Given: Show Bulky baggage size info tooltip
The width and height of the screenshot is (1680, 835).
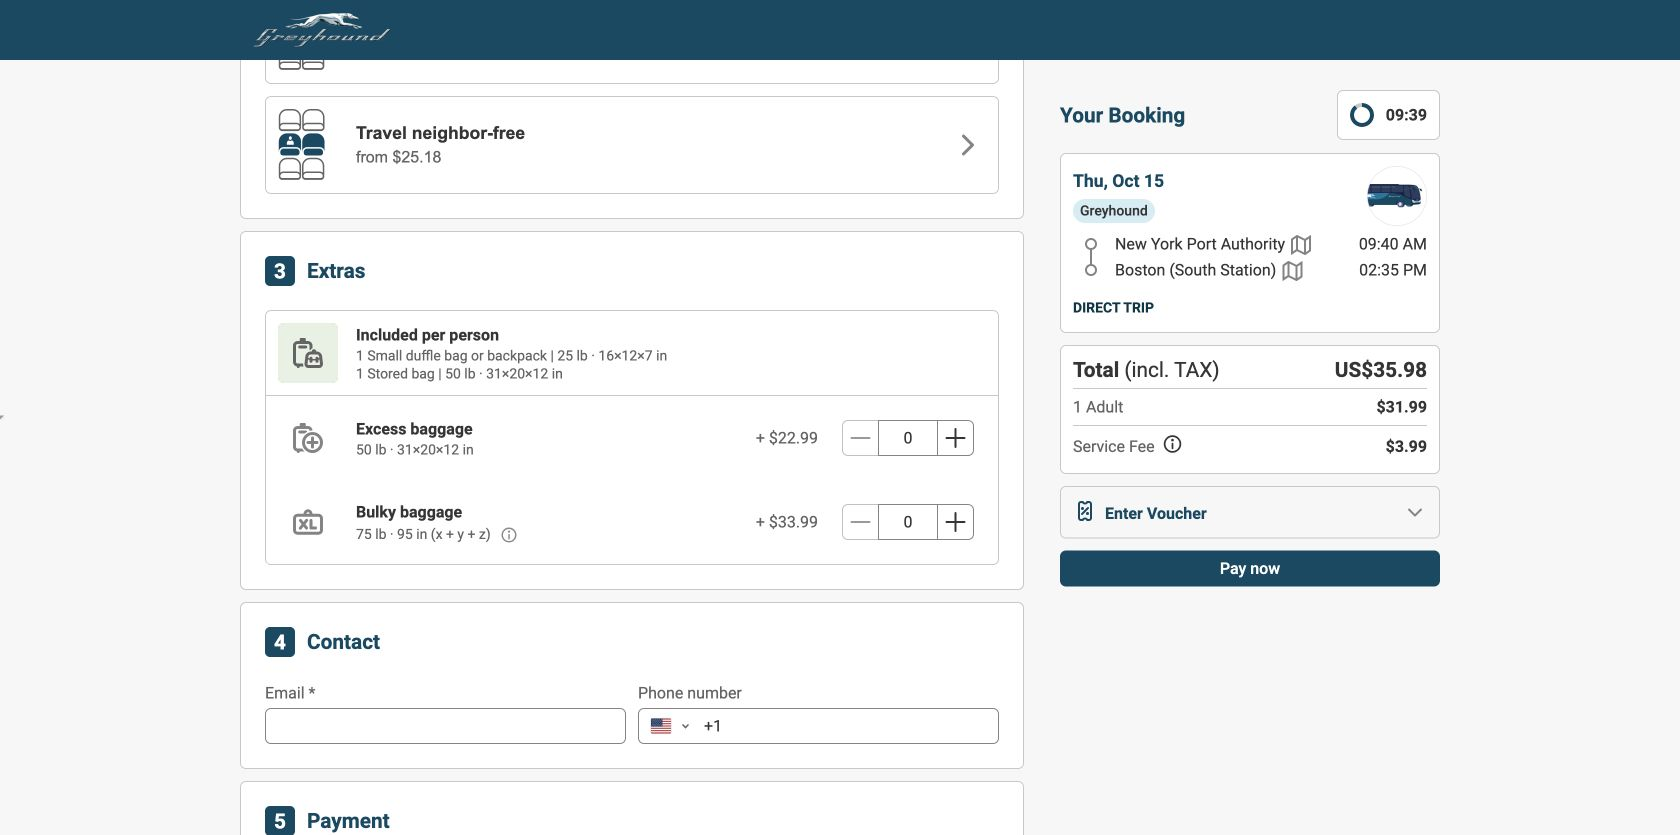Looking at the screenshot, I should (509, 535).
